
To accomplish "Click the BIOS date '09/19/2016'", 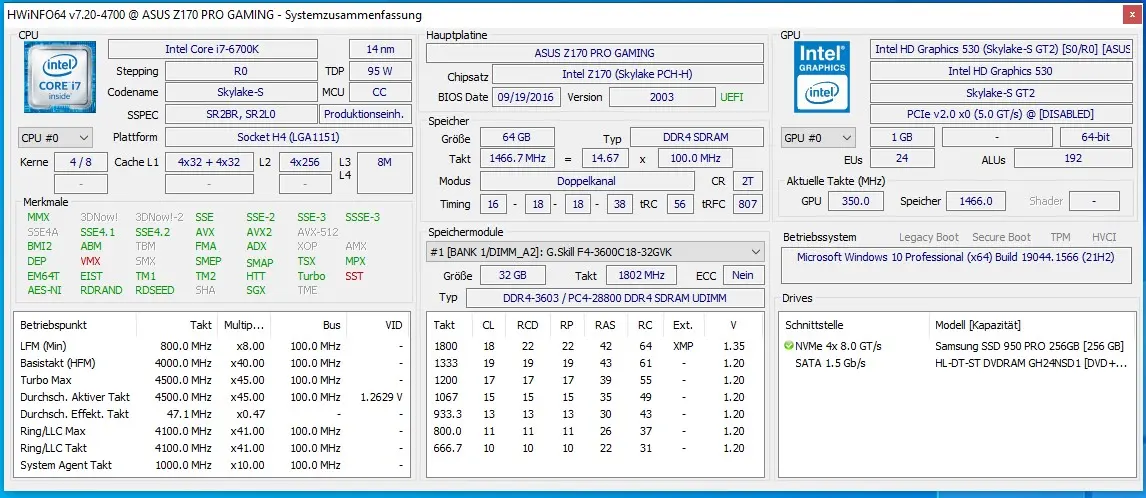I will 526,97.
